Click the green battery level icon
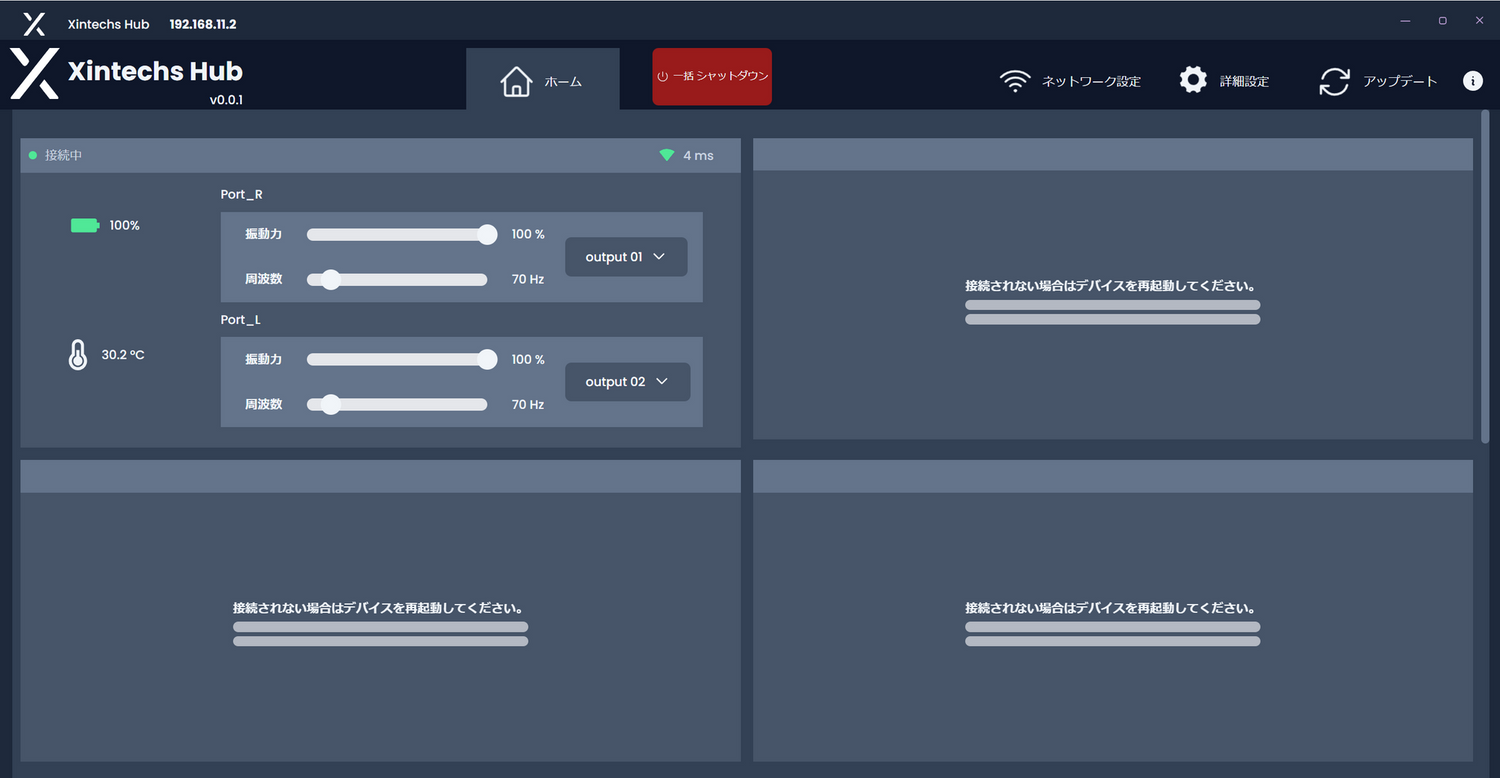 point(85,226)
